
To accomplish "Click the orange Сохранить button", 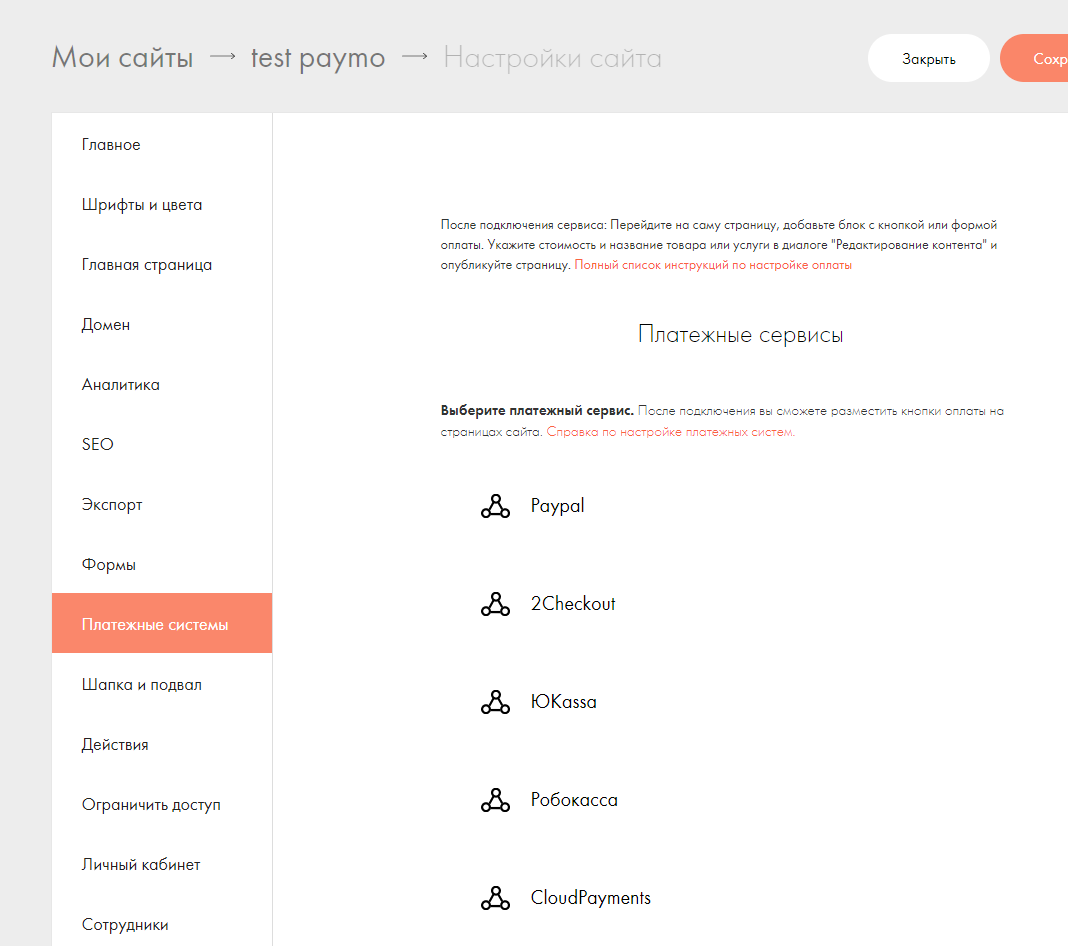I will tap(1034, 59).
